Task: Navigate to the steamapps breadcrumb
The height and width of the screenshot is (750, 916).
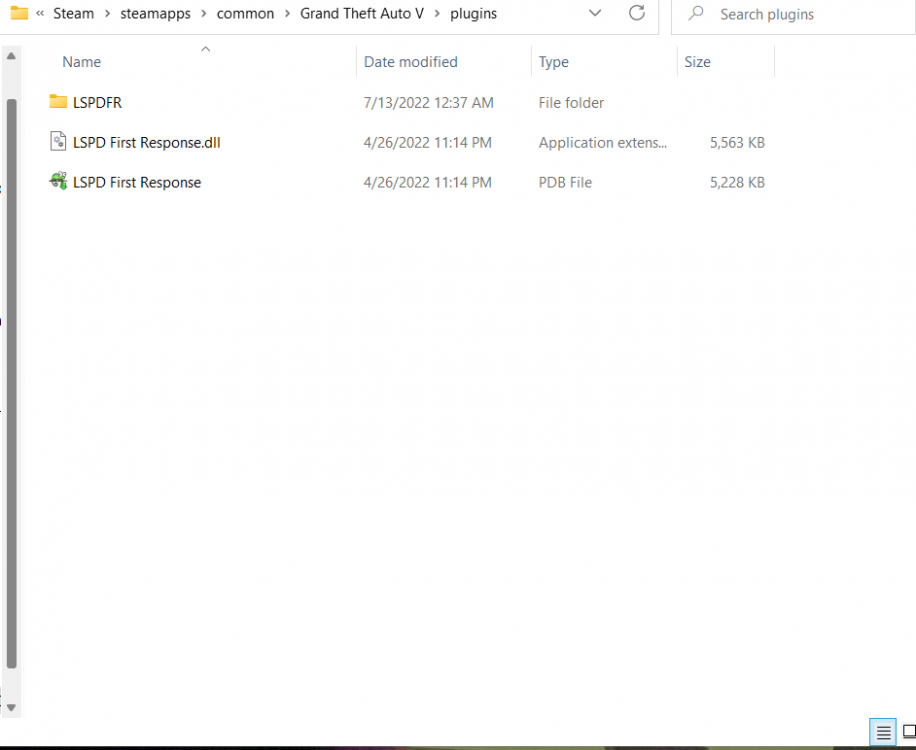Action: (x=155, y=13)
